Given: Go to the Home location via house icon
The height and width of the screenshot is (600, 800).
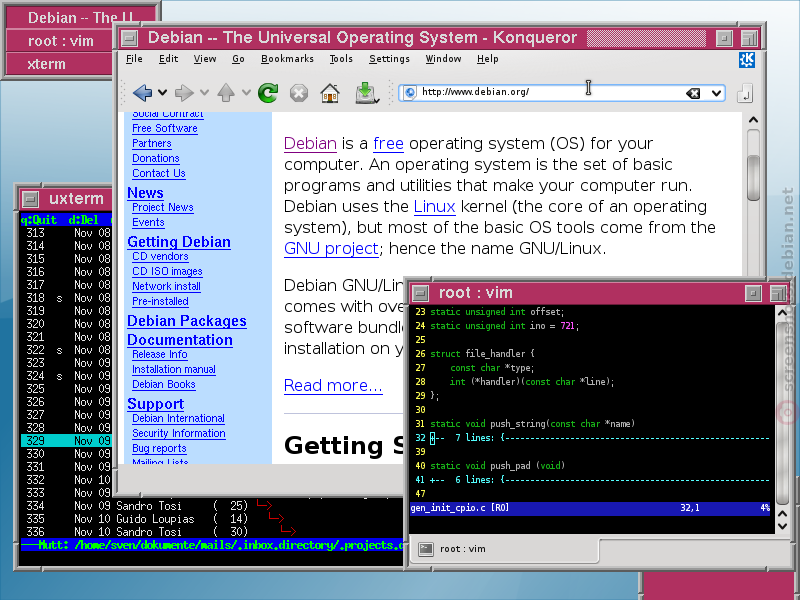Looking at the screenshot, I should coord(330,93).
